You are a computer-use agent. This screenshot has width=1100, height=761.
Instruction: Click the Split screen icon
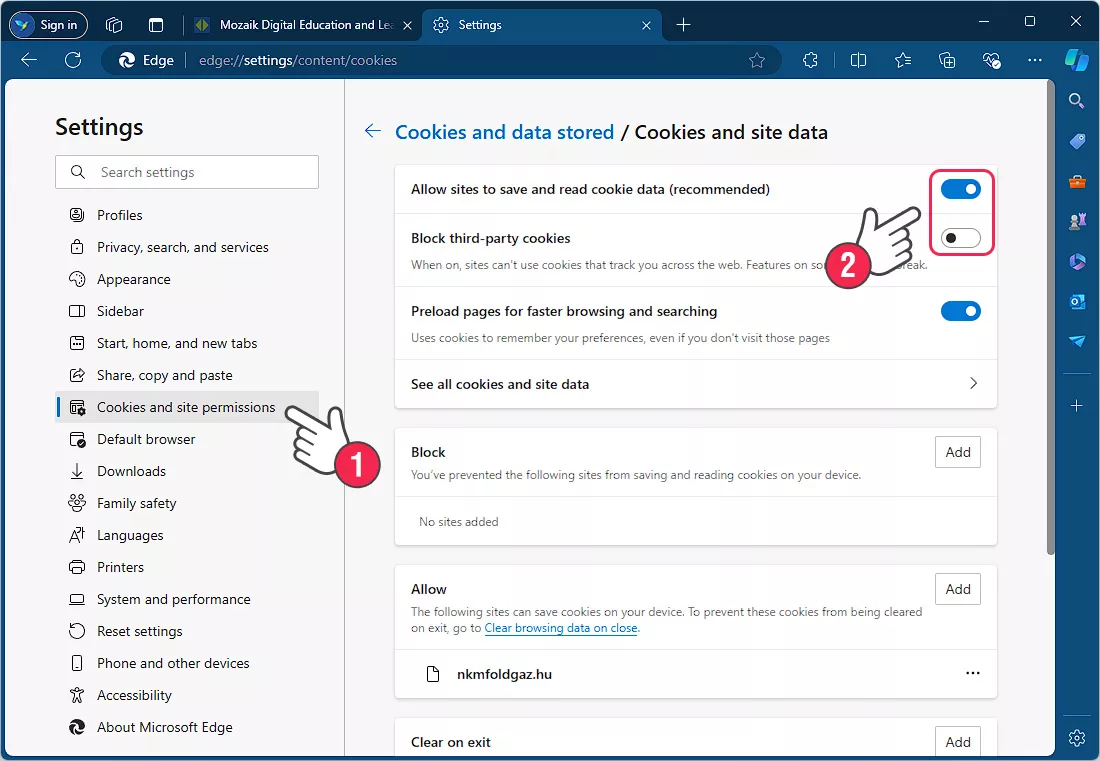point(858,60)
